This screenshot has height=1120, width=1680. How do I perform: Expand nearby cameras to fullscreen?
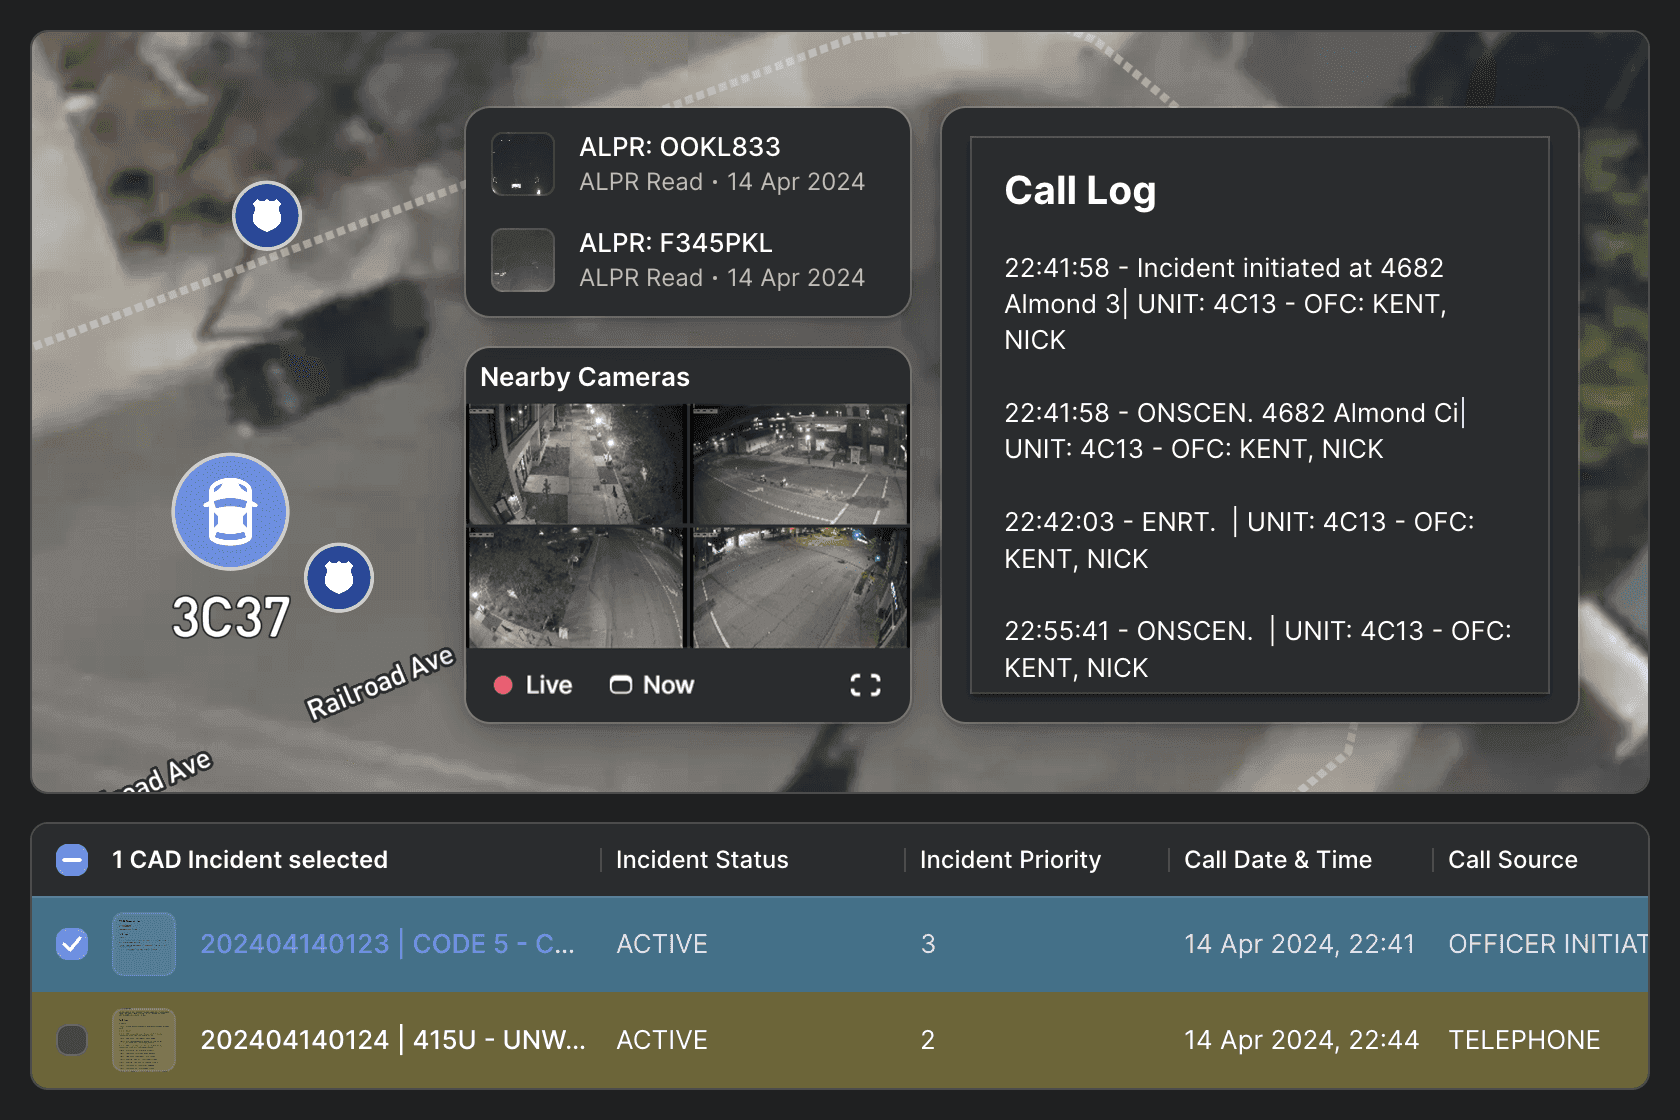point(865,685)
